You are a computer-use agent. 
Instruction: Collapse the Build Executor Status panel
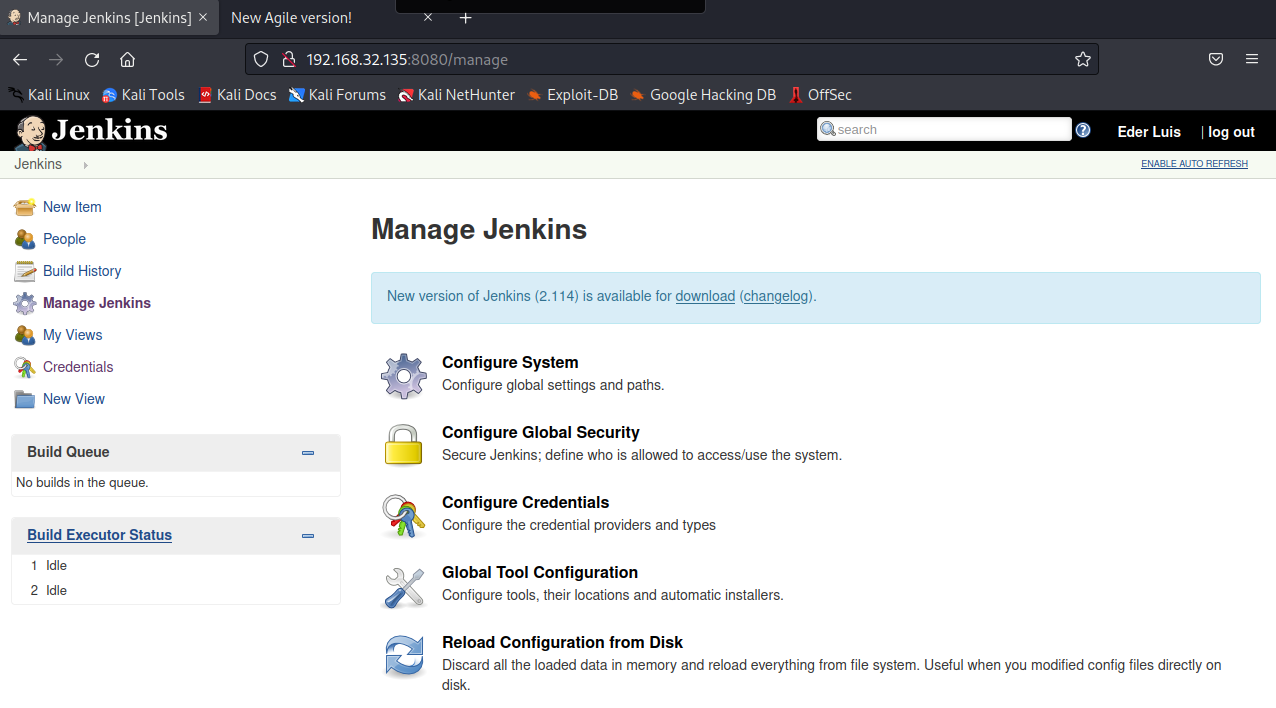pyautogui.click(x=308, y=536)
